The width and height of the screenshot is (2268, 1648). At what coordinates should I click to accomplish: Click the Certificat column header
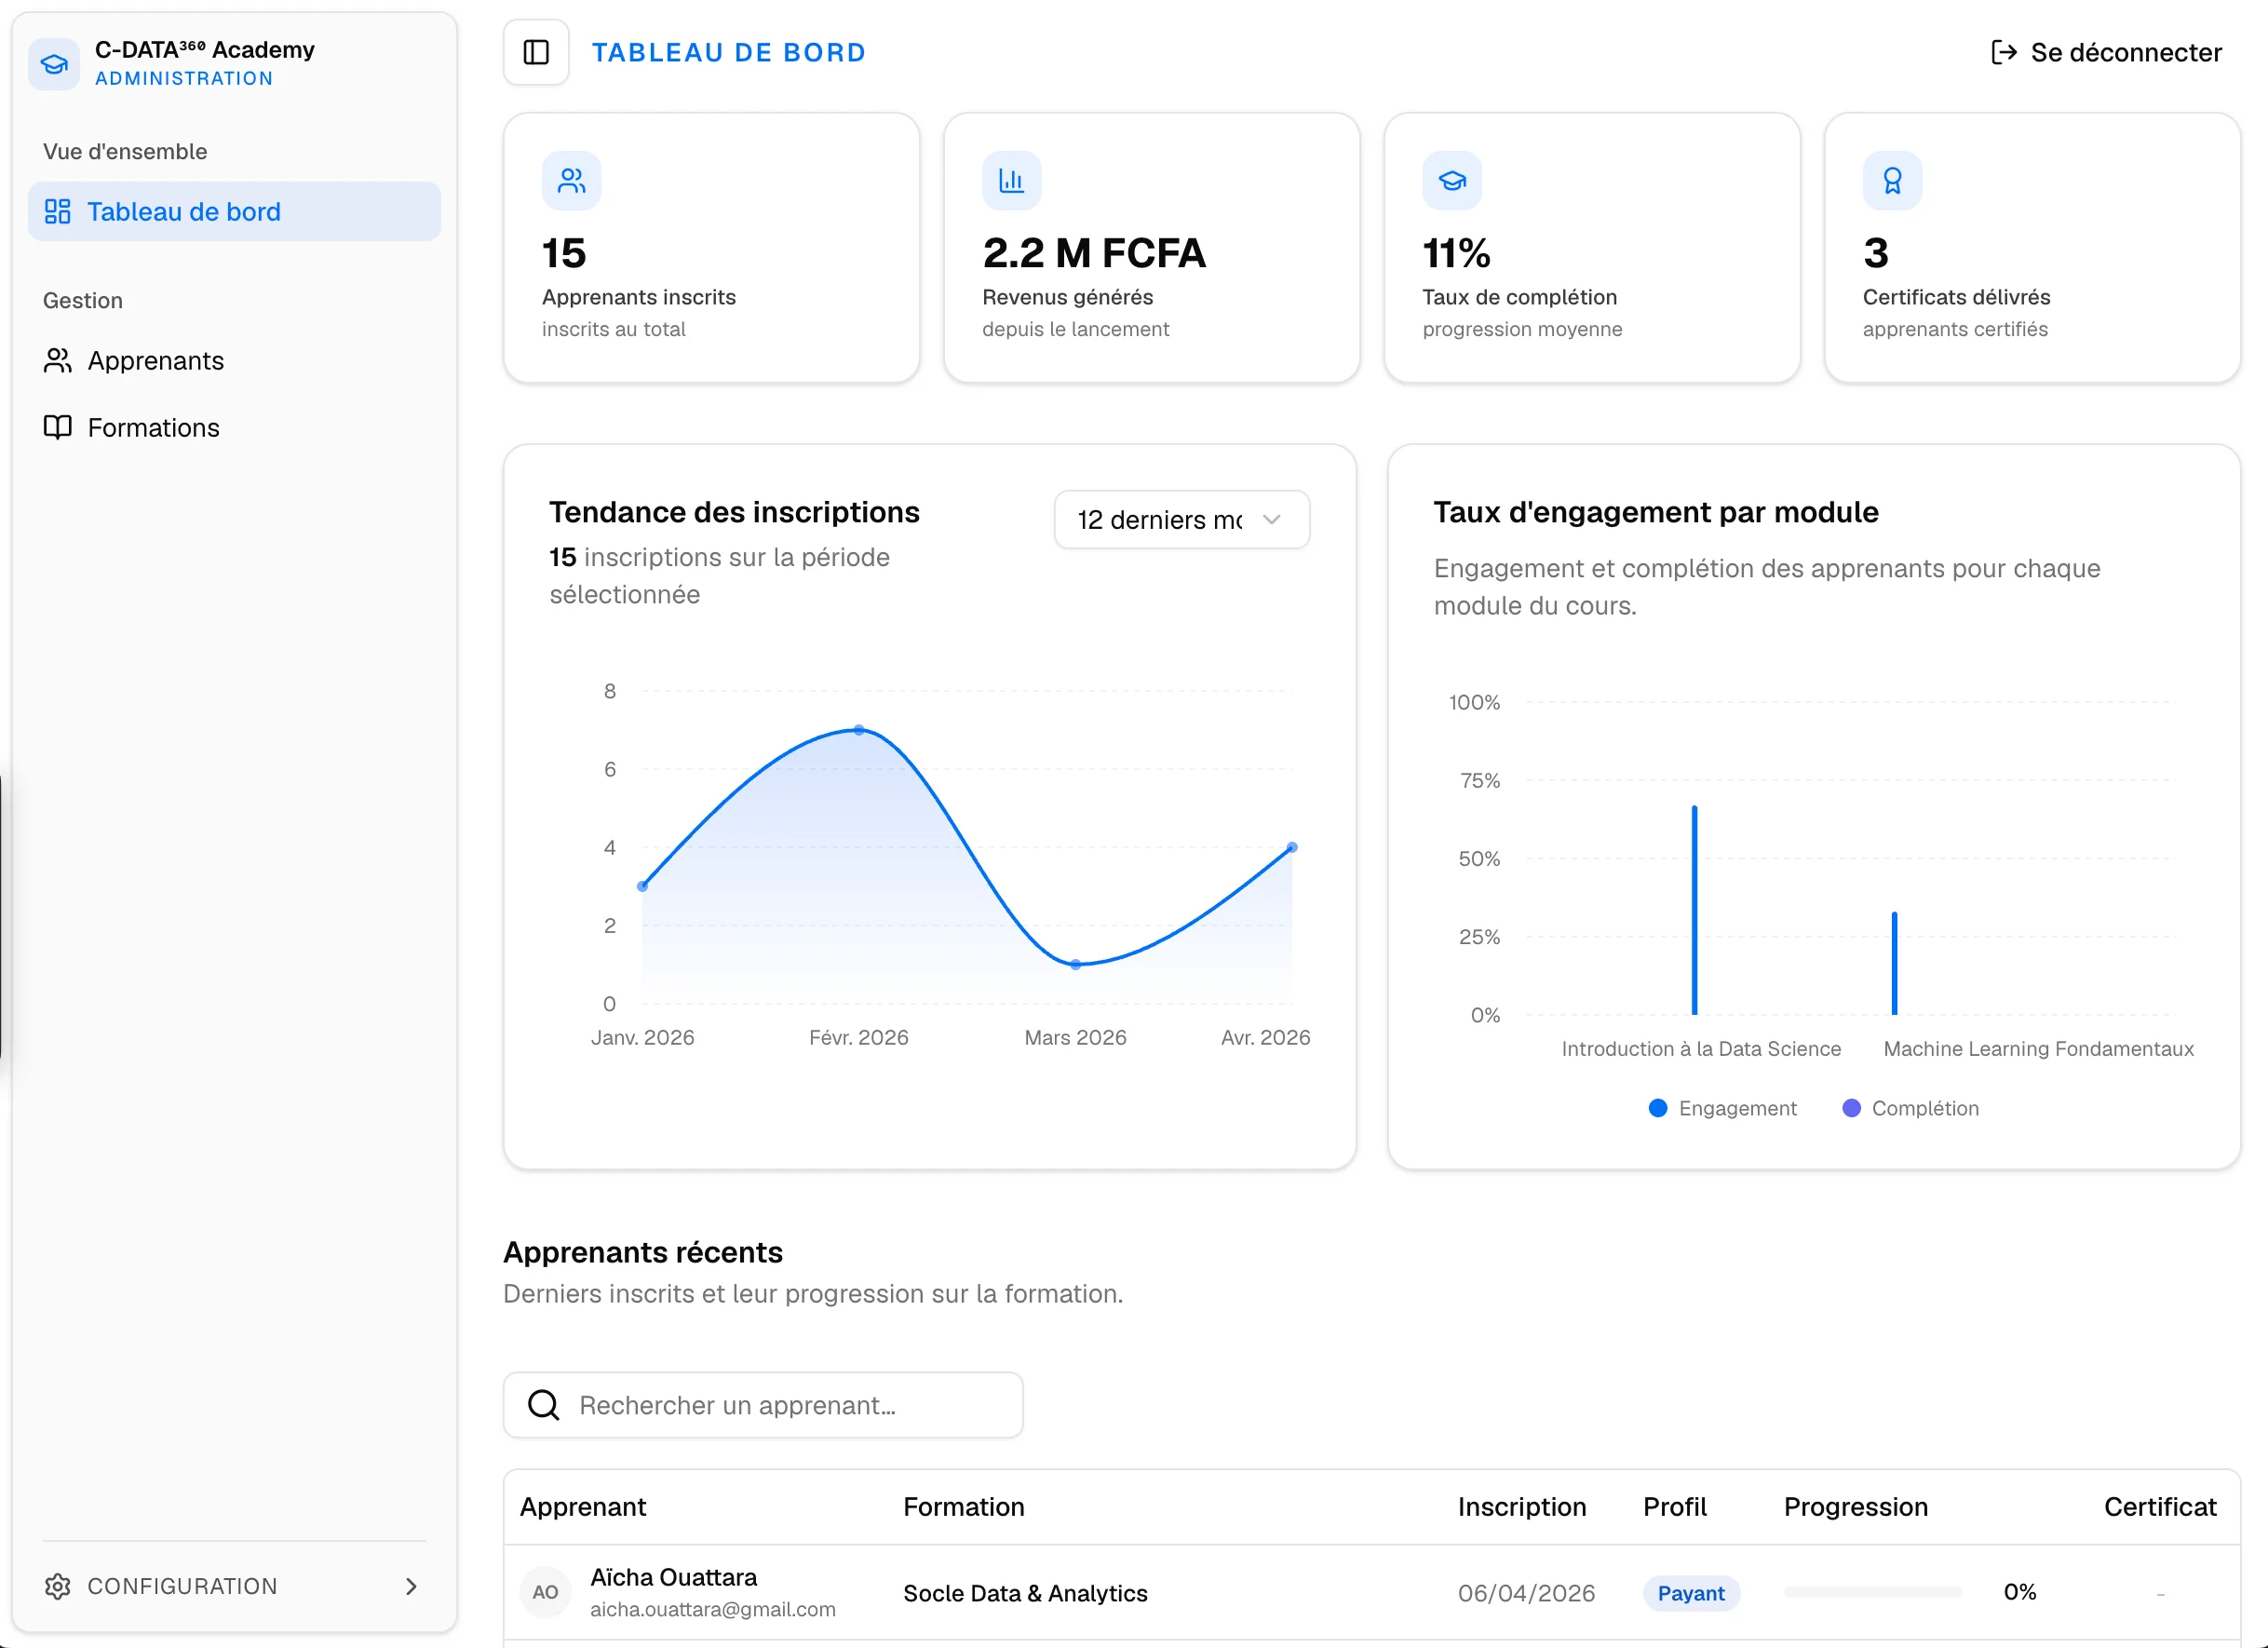coord(2160,1507)
